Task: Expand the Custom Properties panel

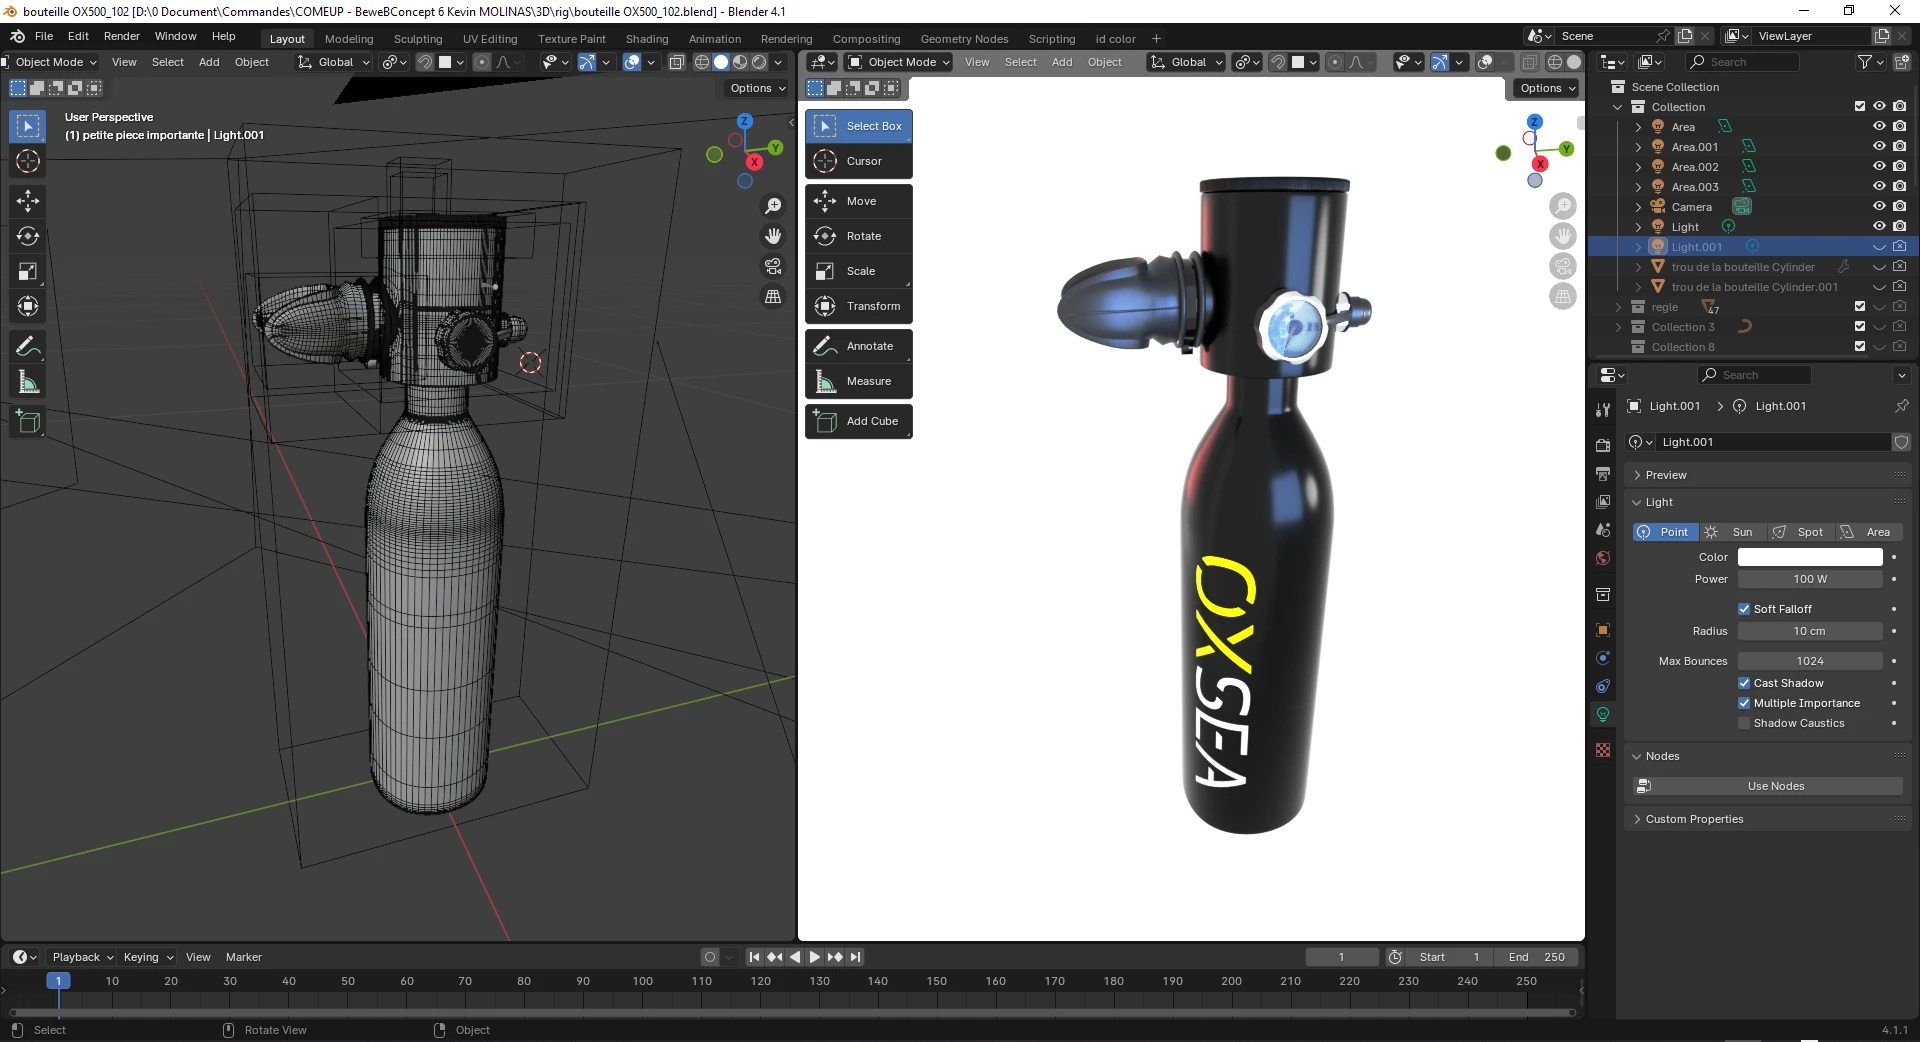Action: coord(1694,819)
